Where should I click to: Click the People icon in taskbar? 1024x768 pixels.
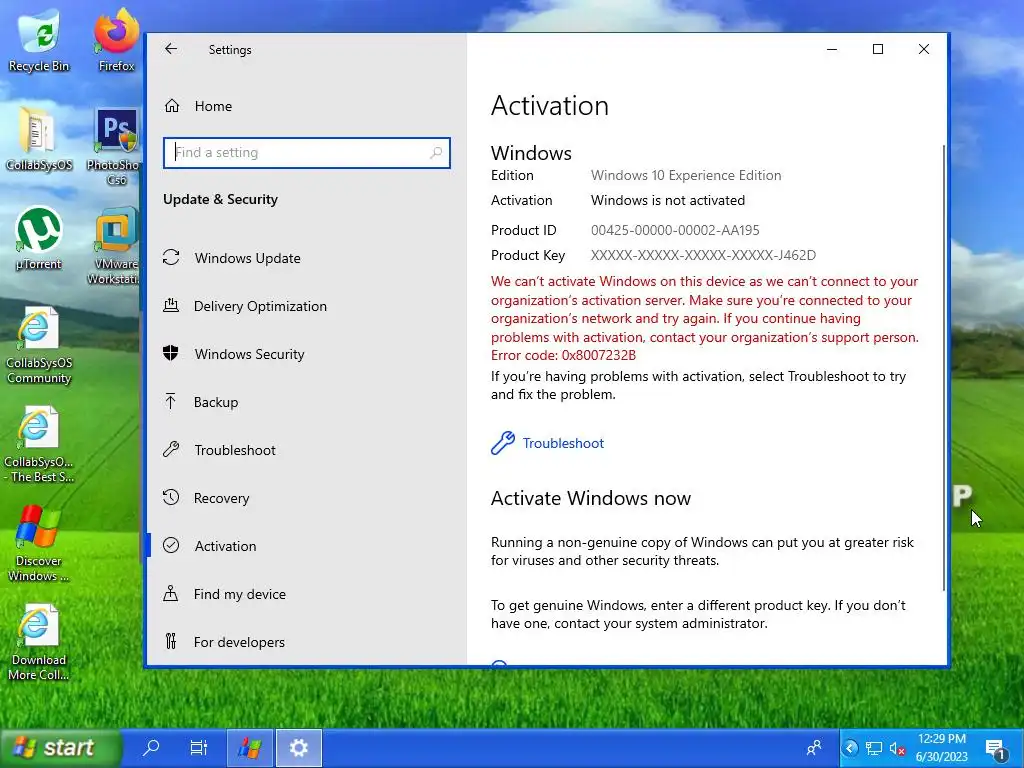pyautogui.click(x=814, y=748)
